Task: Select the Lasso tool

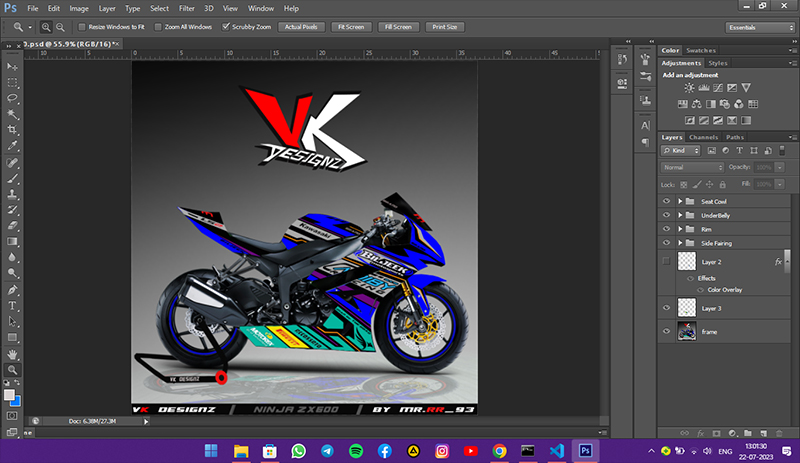Action: coord(13,98)
